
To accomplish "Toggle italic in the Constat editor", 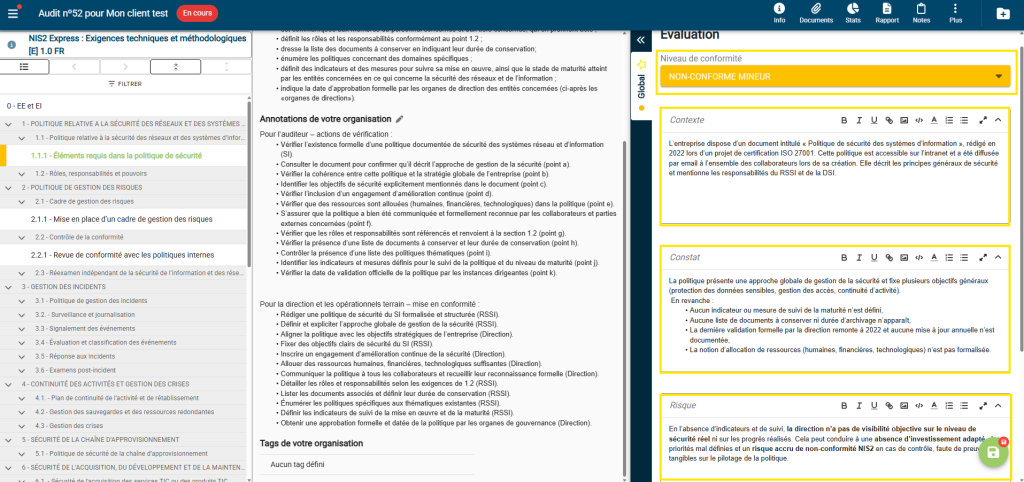I will [860, 257].
